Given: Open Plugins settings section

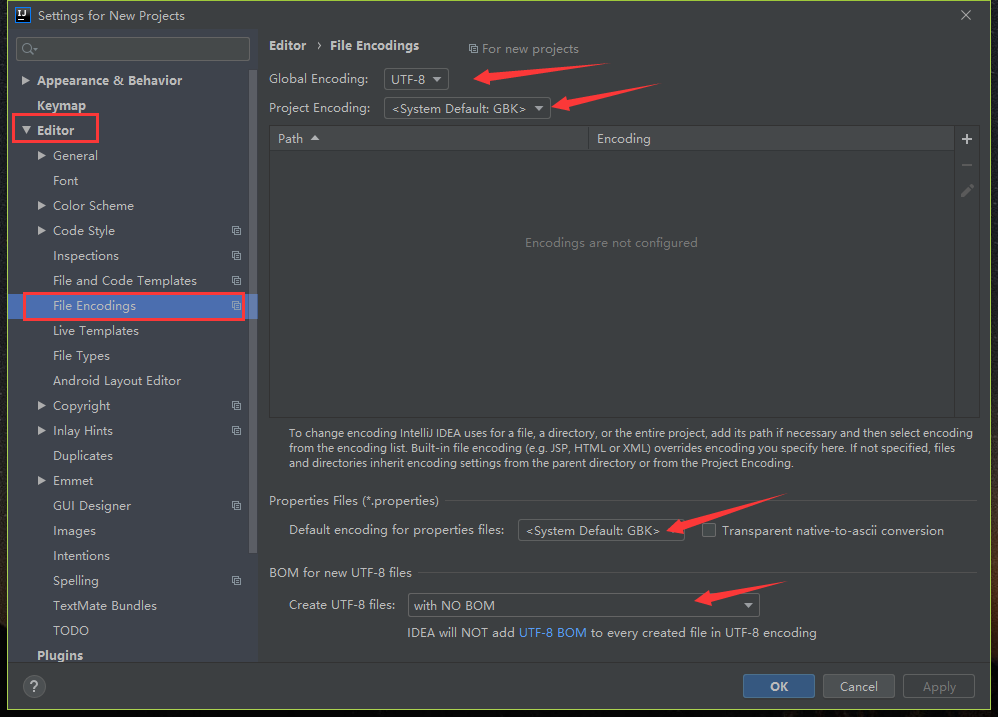Looking at the screenshot, I should click(x=60, y=655).
